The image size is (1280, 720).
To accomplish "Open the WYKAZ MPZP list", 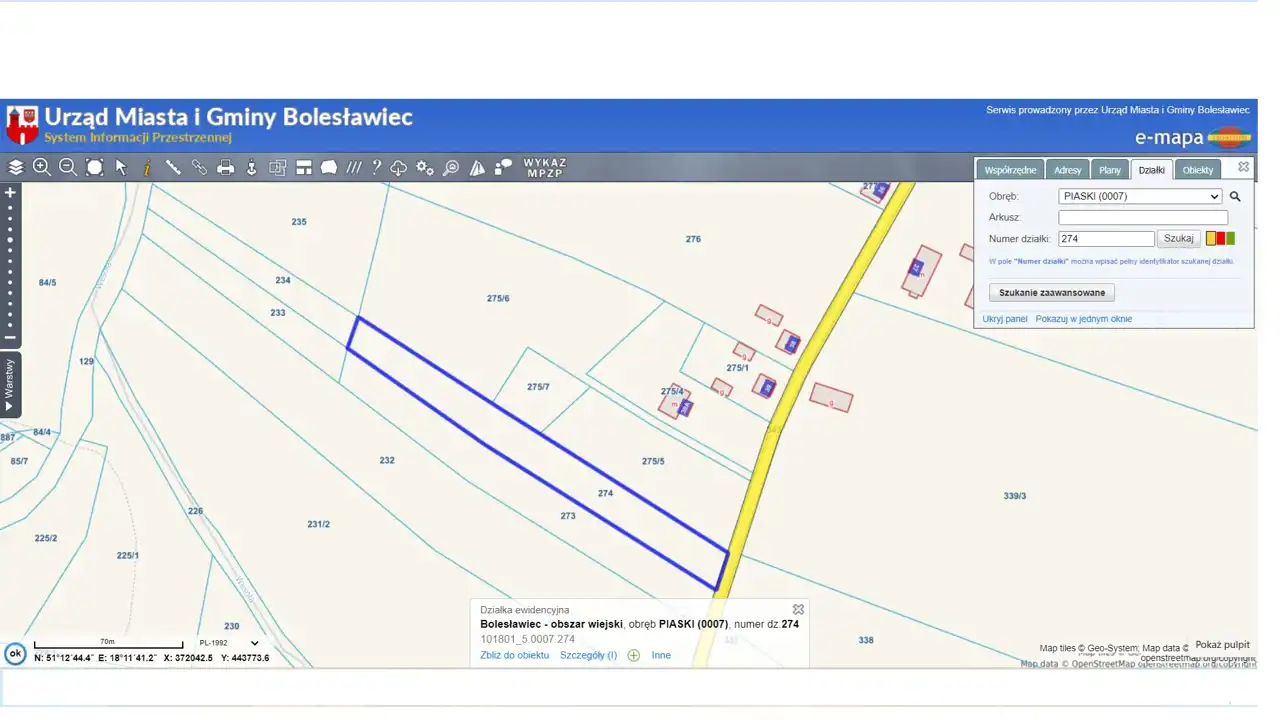I will [x=545, y=167].
